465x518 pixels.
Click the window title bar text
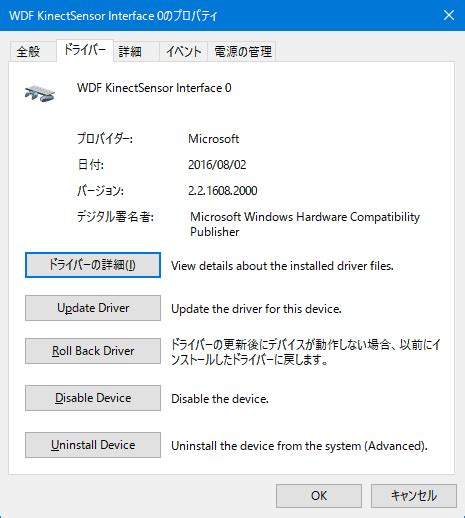113,16
